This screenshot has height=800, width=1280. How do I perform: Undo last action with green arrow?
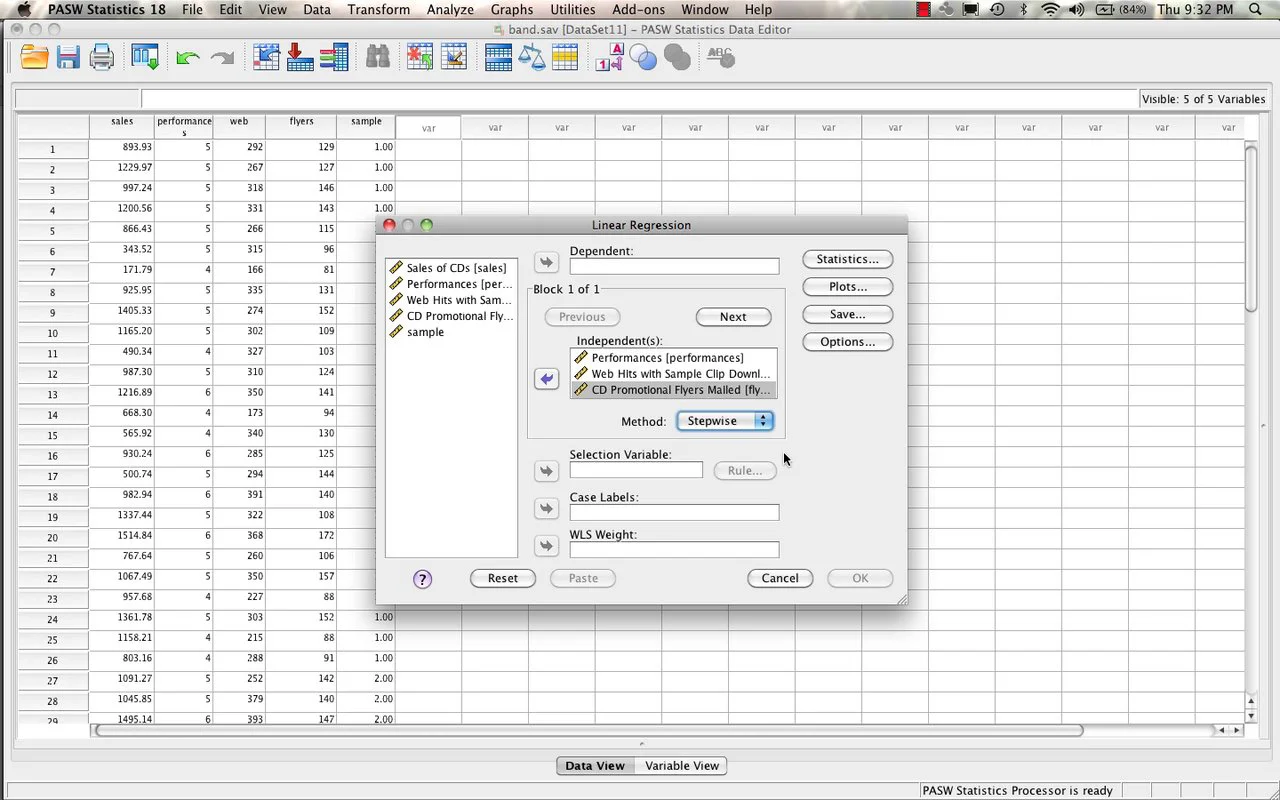click(x=188, y=58)
